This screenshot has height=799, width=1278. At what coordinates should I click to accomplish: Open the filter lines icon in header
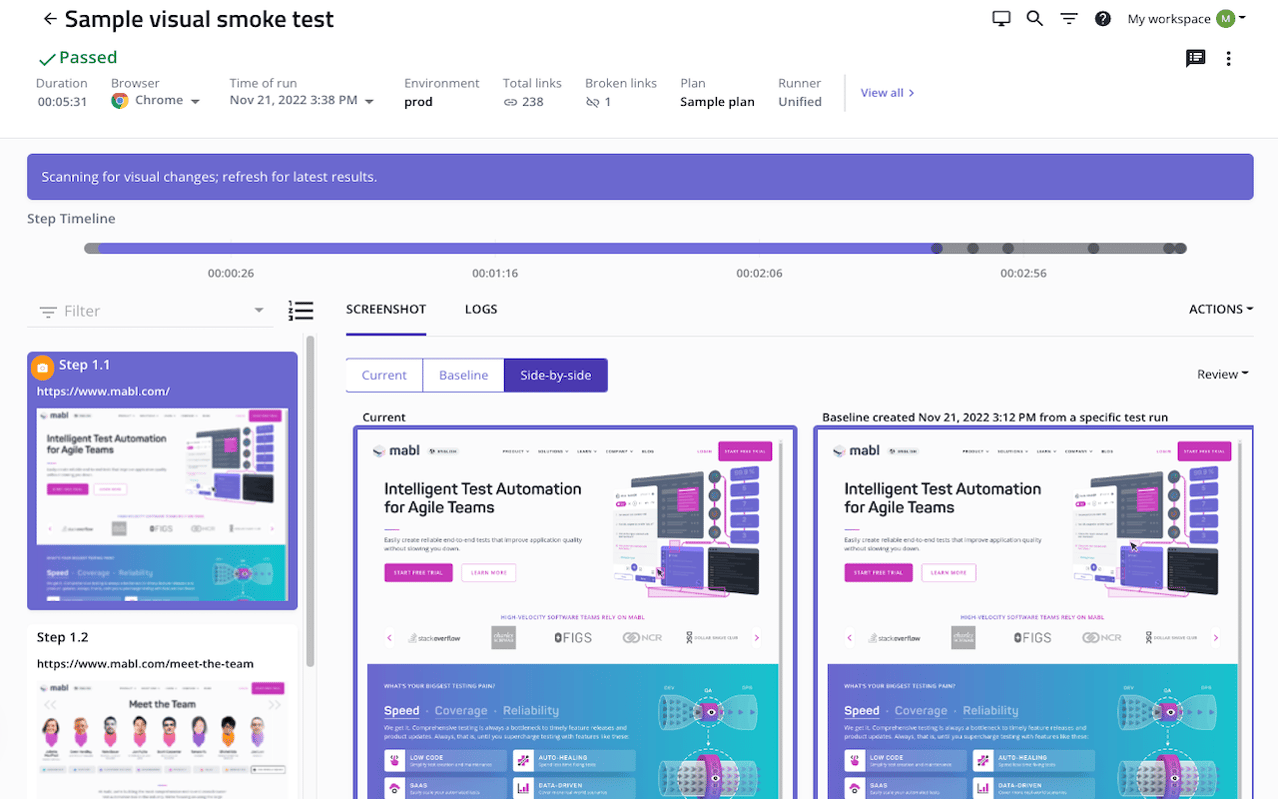(x=1069, y=18)
